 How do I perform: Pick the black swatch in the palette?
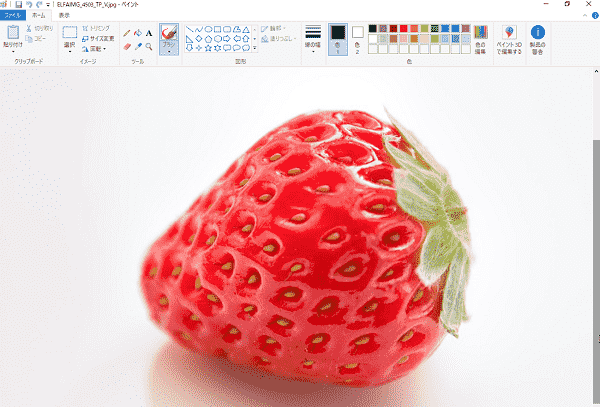coord(373,28)
